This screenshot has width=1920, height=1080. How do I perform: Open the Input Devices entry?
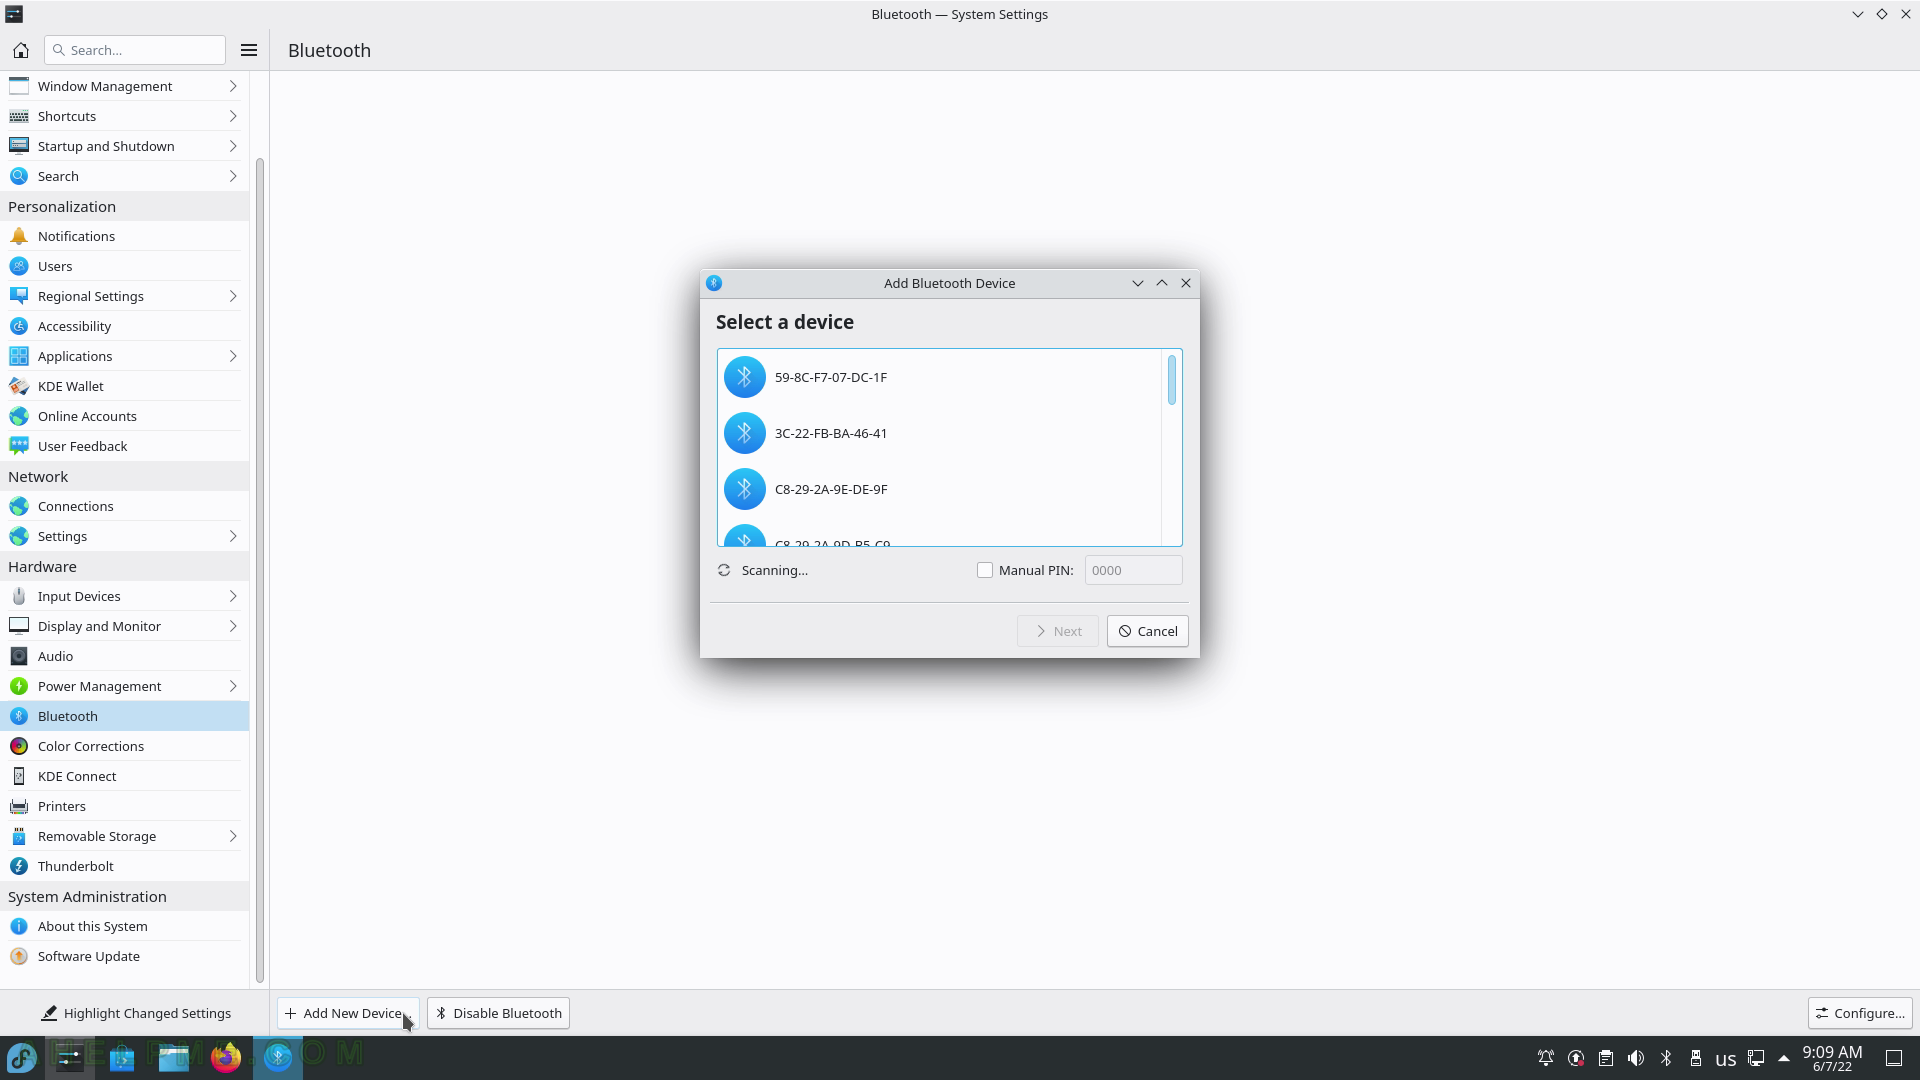coord(124,596)
